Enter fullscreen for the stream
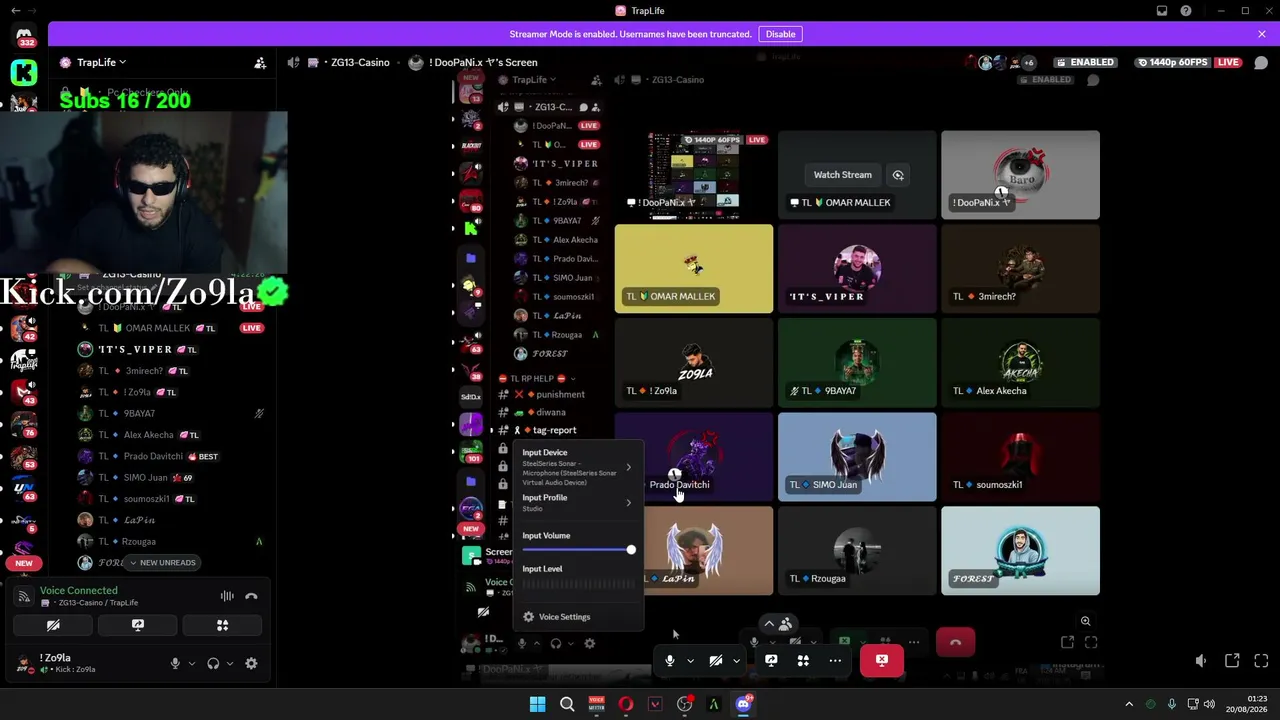1280x720 pixels. coord(1261,661)
